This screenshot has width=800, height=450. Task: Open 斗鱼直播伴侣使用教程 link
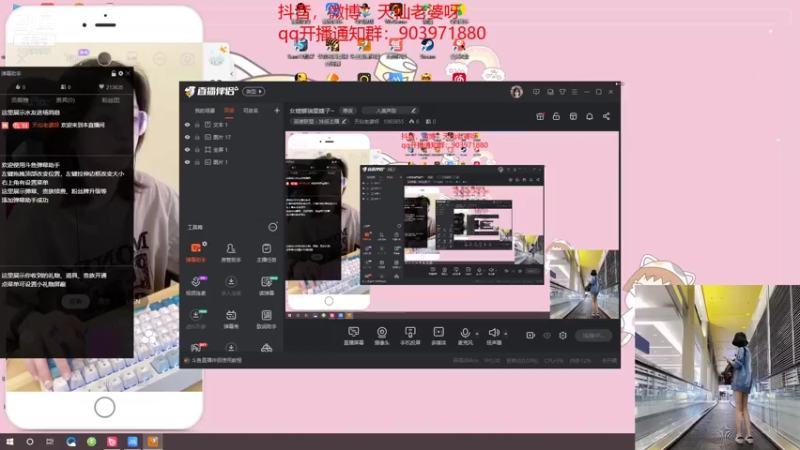(x=216, y=360)
